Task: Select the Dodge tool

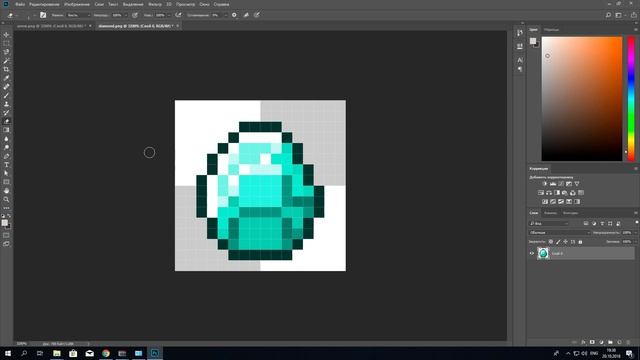Action: 6,147
